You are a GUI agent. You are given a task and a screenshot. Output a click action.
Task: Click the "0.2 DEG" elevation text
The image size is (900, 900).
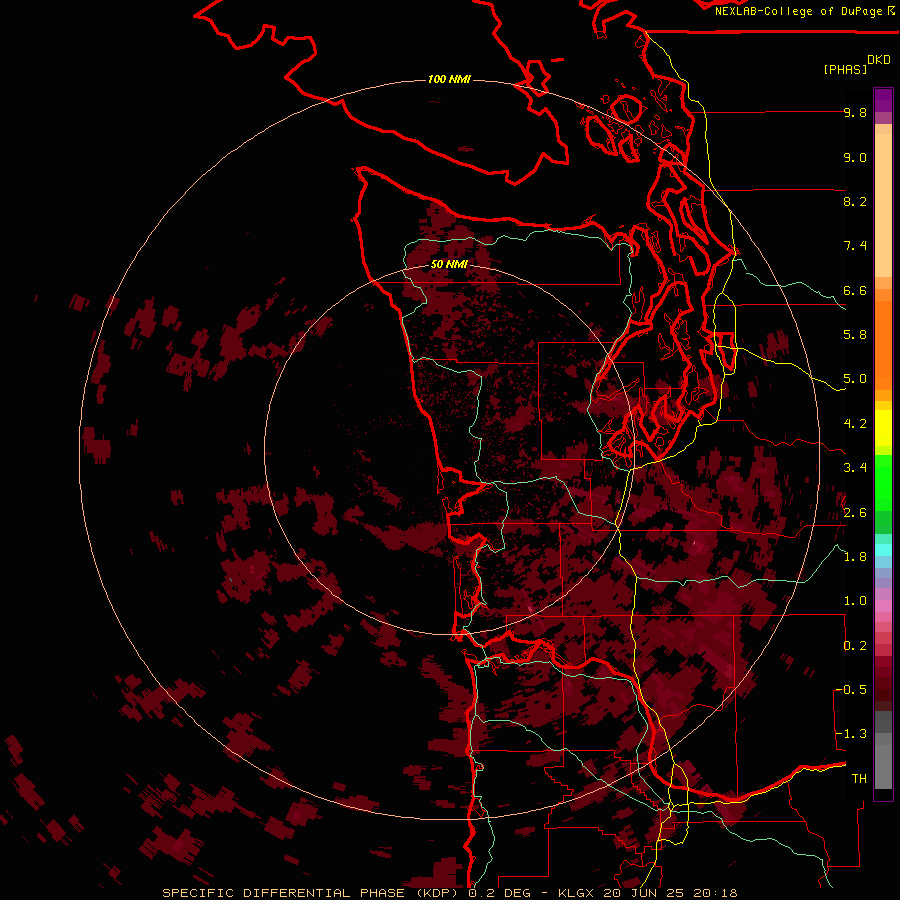click(x=499, y=893)
